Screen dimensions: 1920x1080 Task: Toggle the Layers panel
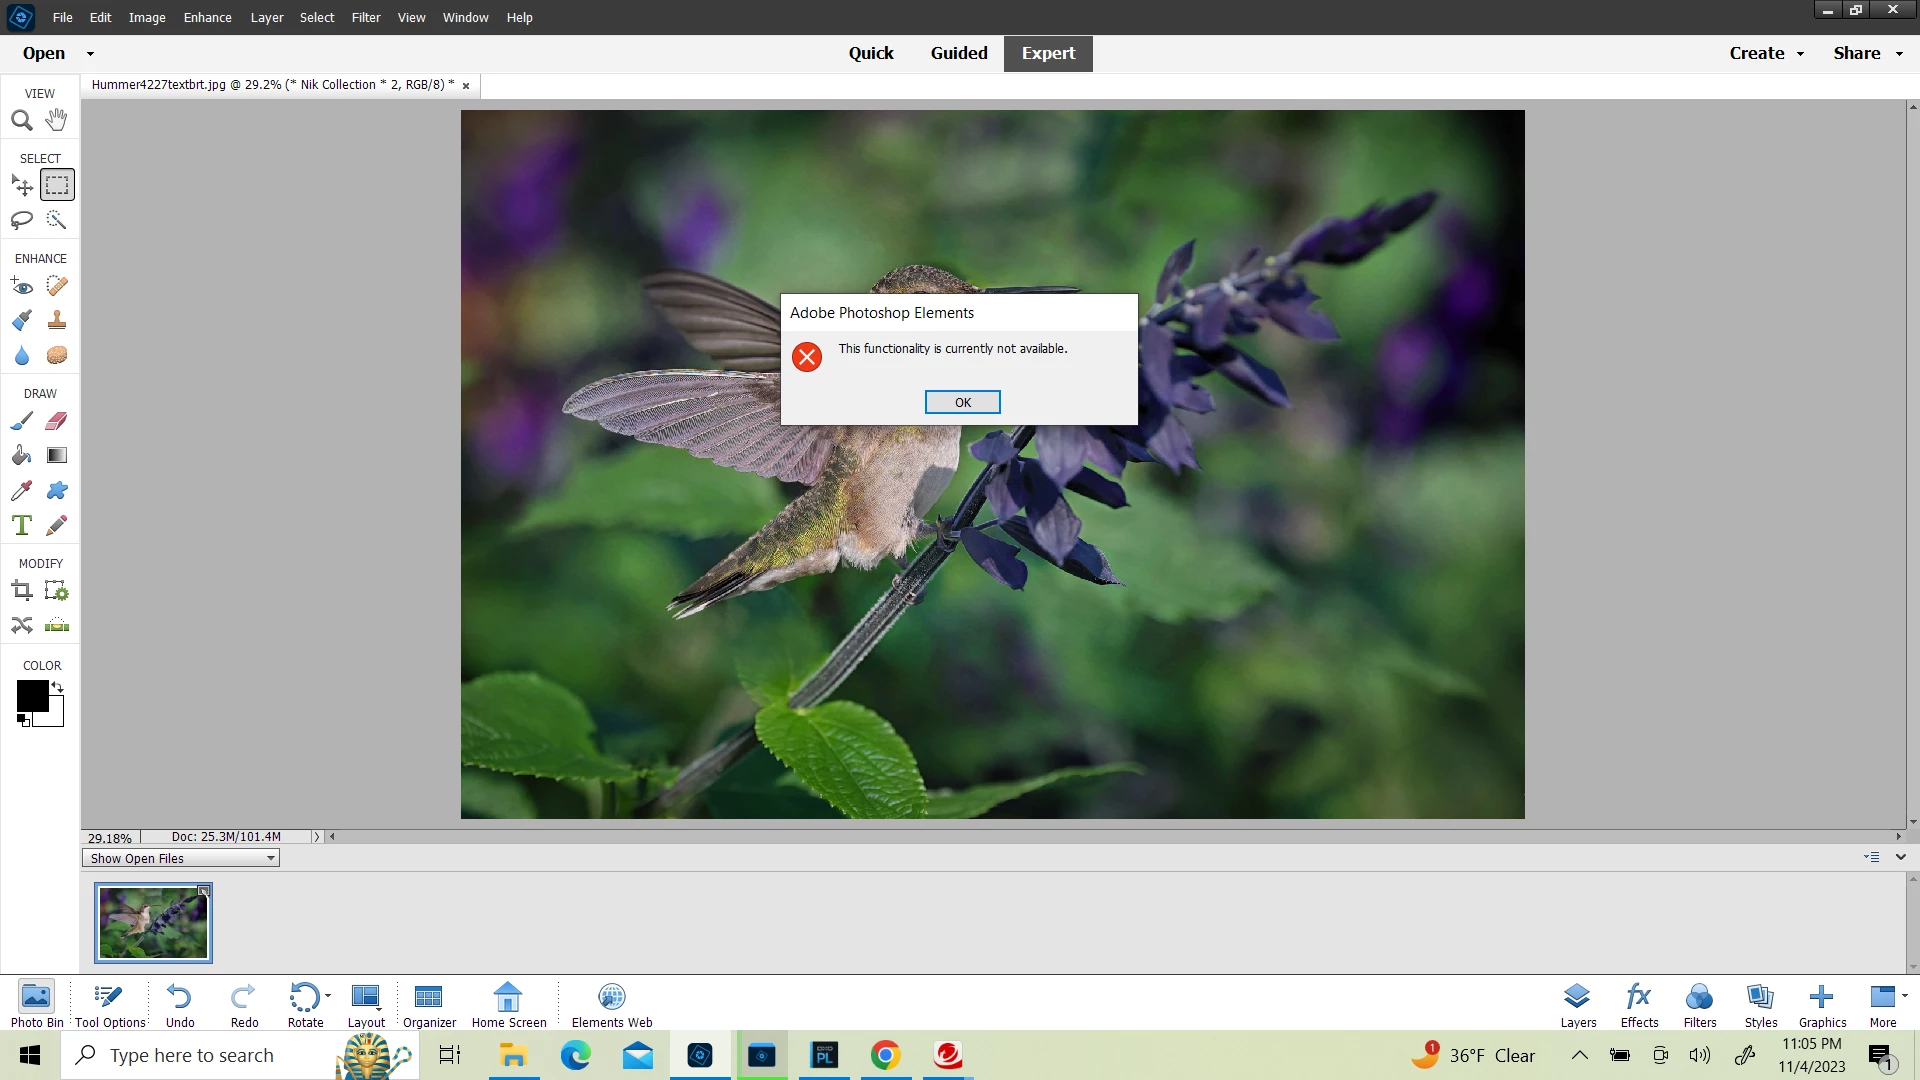tap(1578, 1004)
